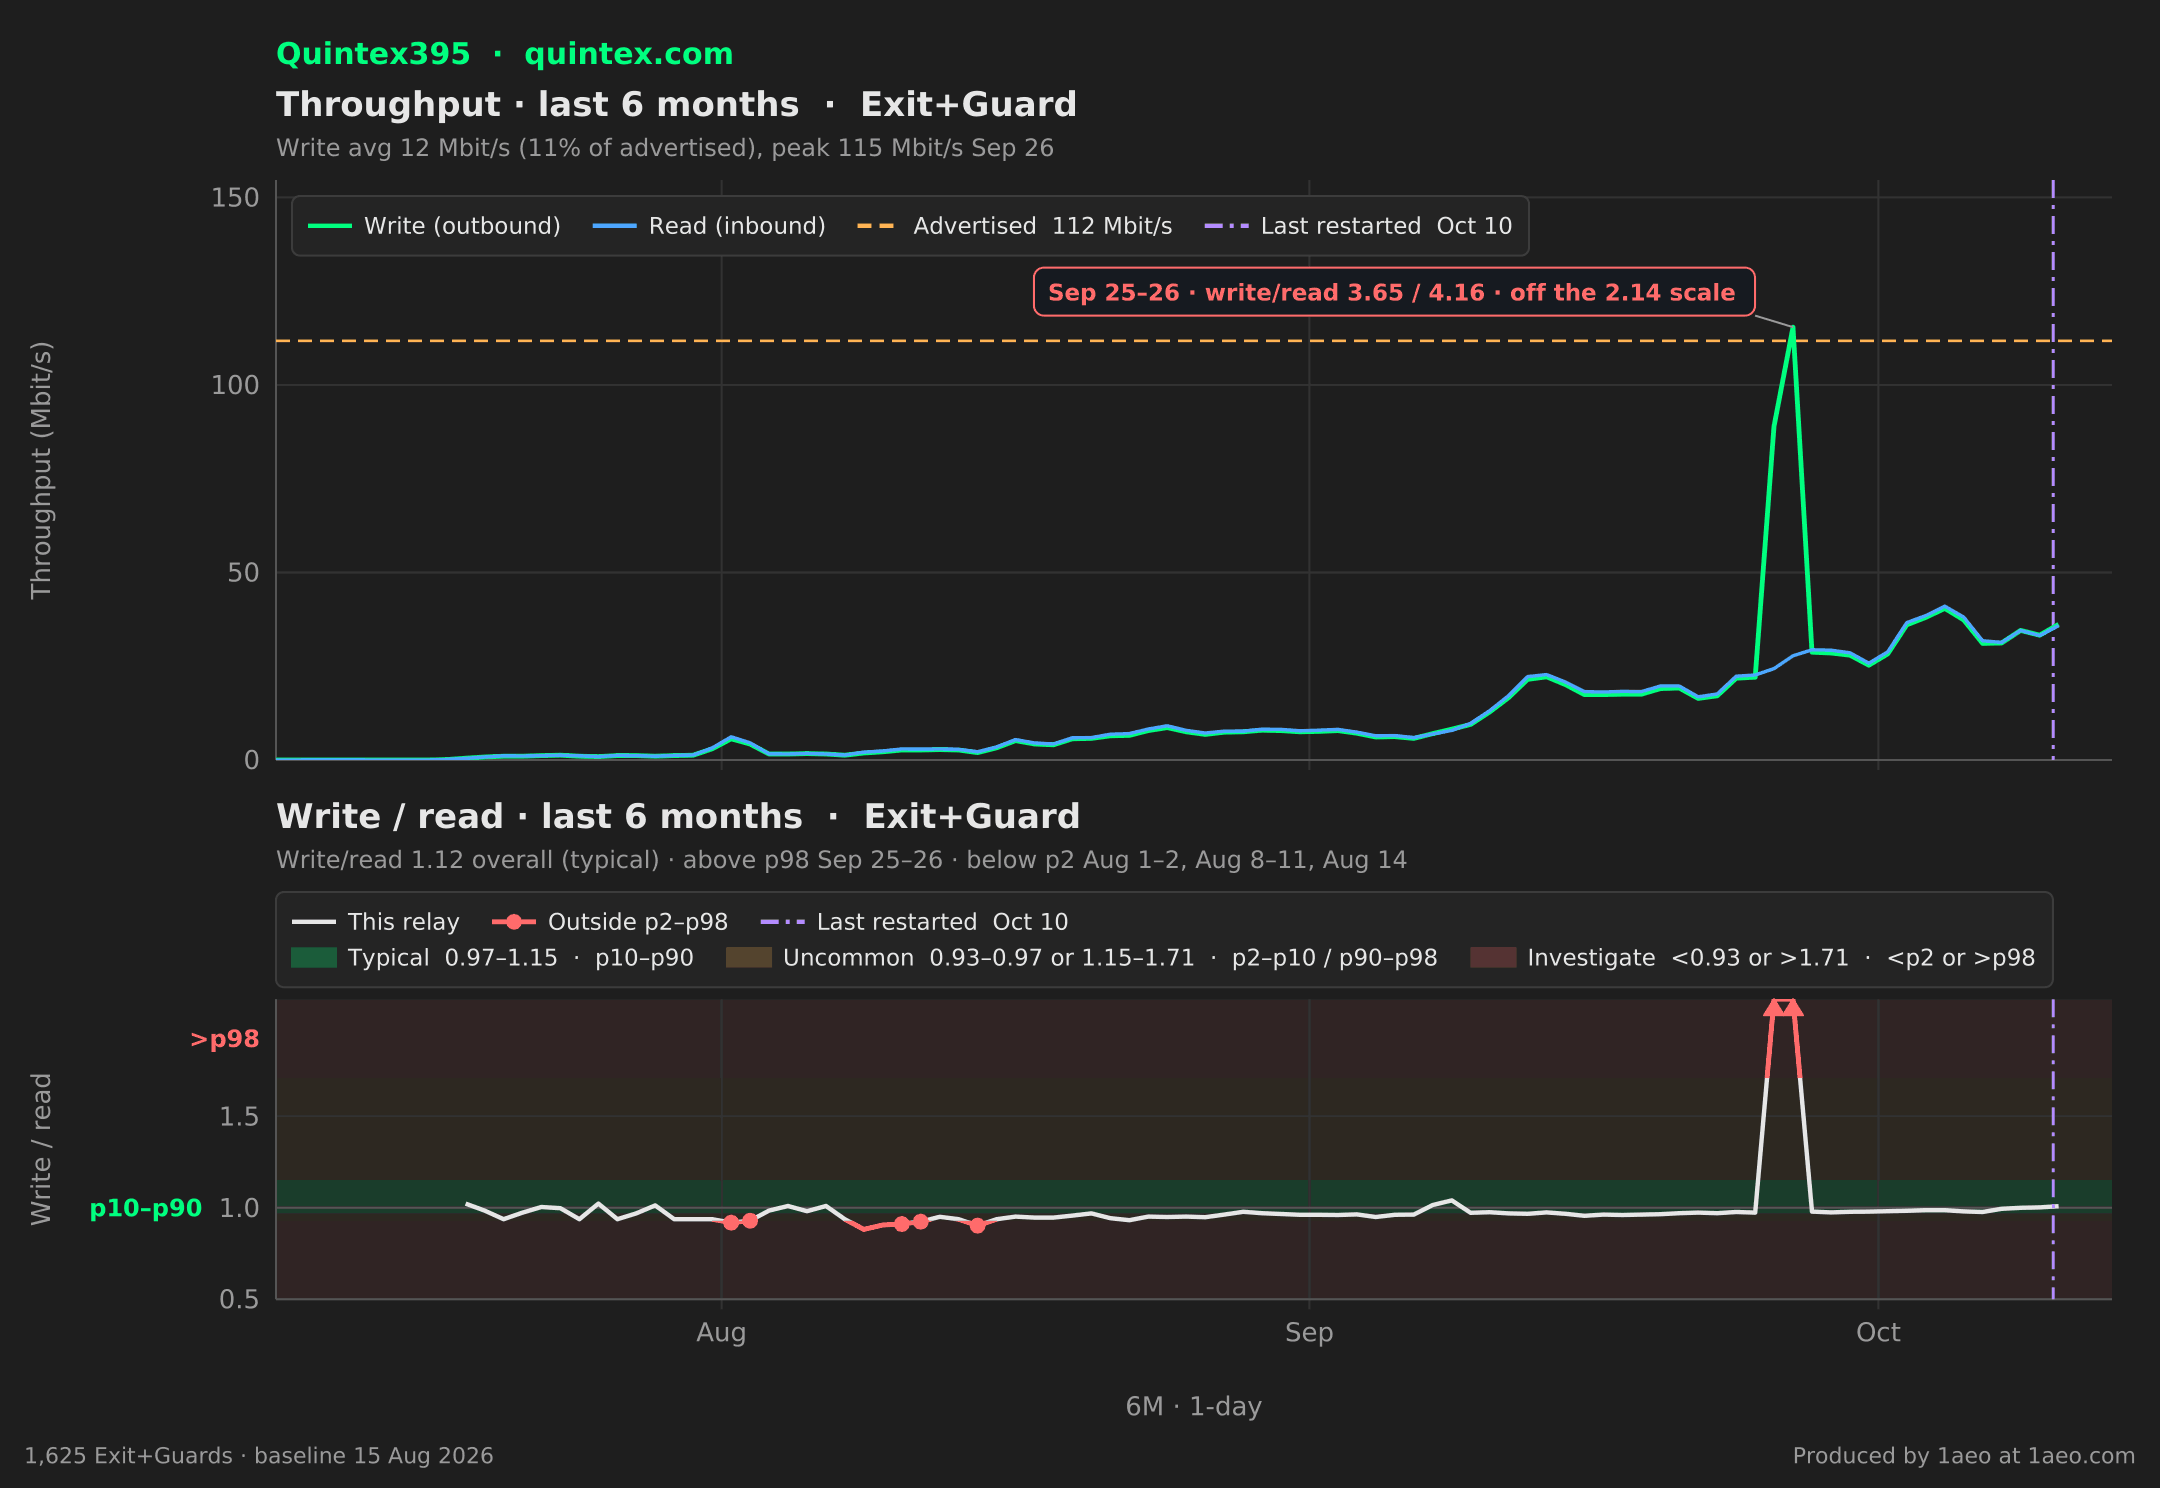2160x1488 pixels.
Task: Click the Oct x-axis label
Action: tap(1878, 1333)
